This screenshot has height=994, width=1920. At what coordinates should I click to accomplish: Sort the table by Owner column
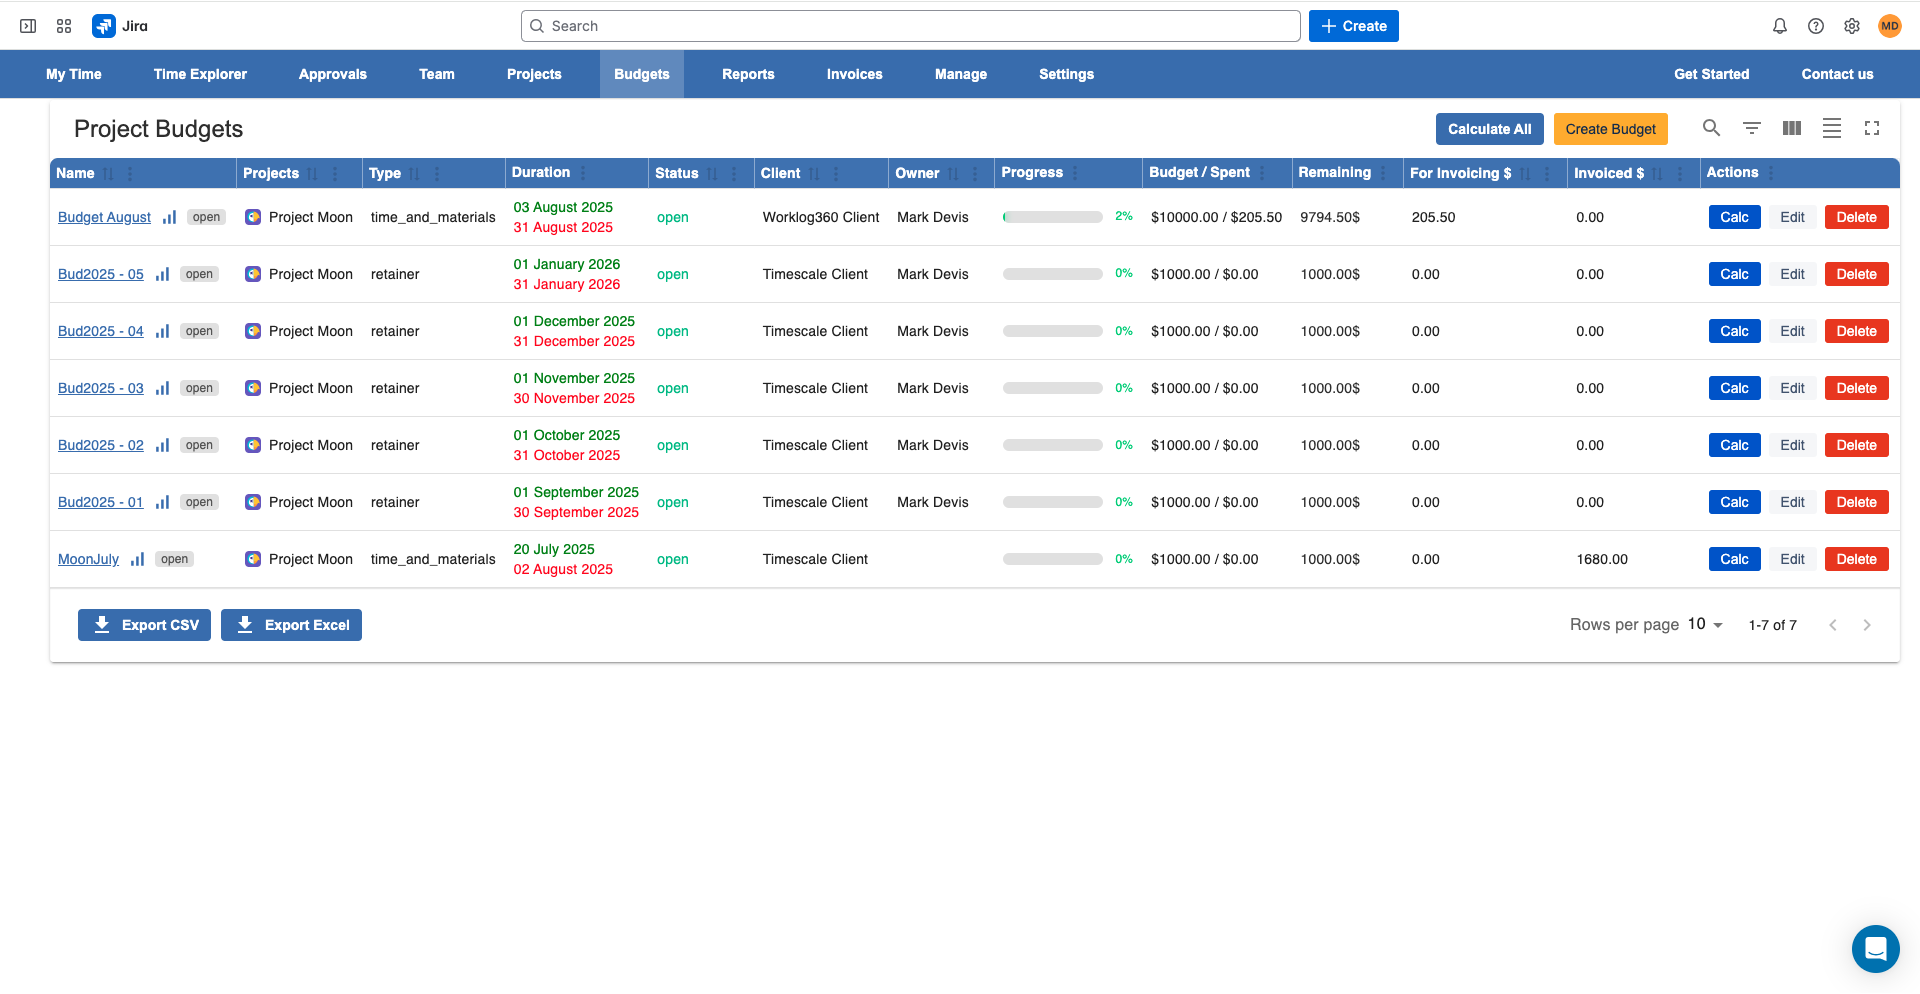[953, 174]
